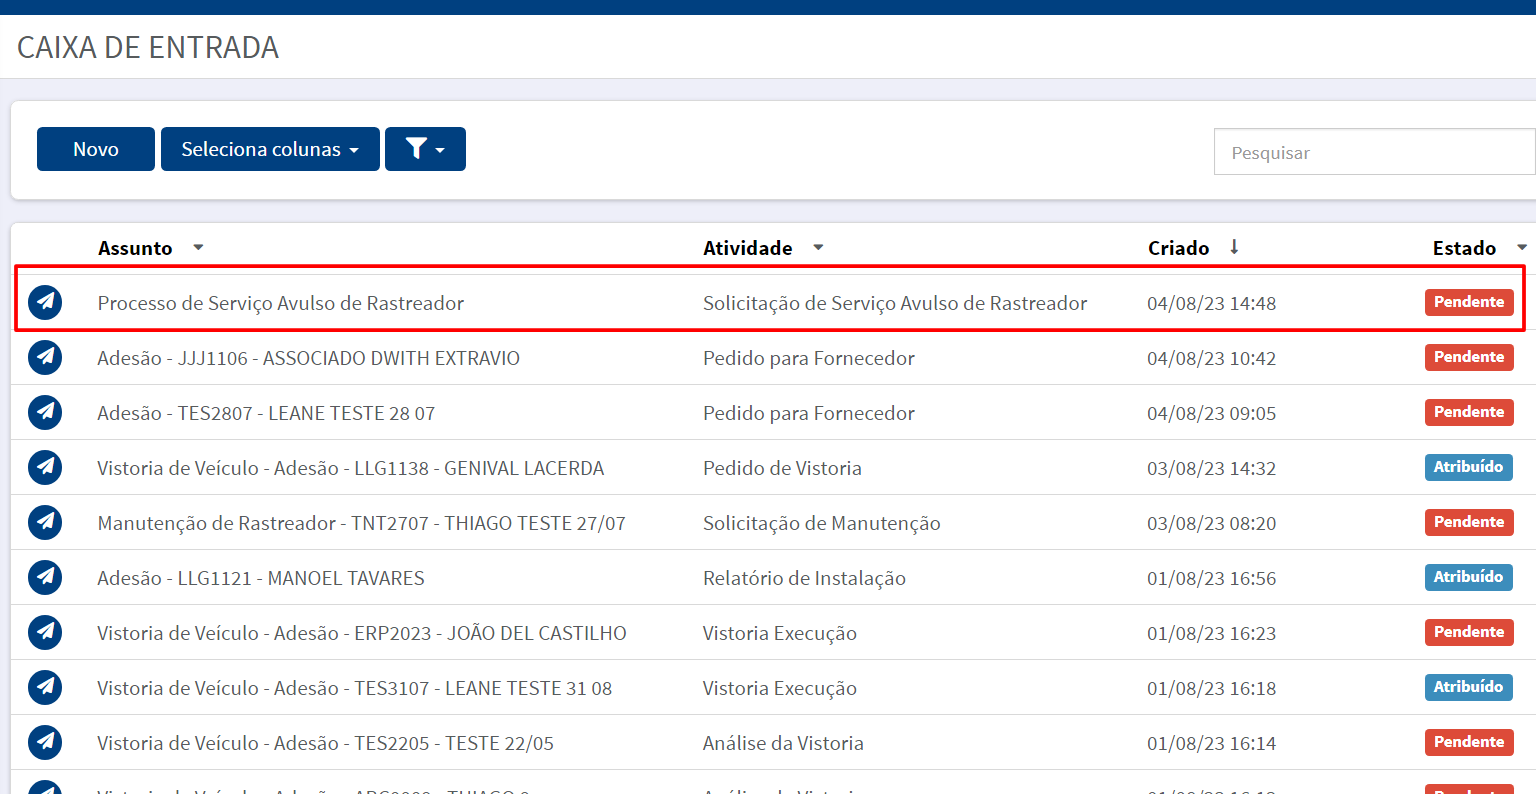Open 'Adesão - TES2807 - LEANE TESTE 28 07'
Image resolution: width=1536 pixels, height=794 pixels.
[x=266, y=413]
